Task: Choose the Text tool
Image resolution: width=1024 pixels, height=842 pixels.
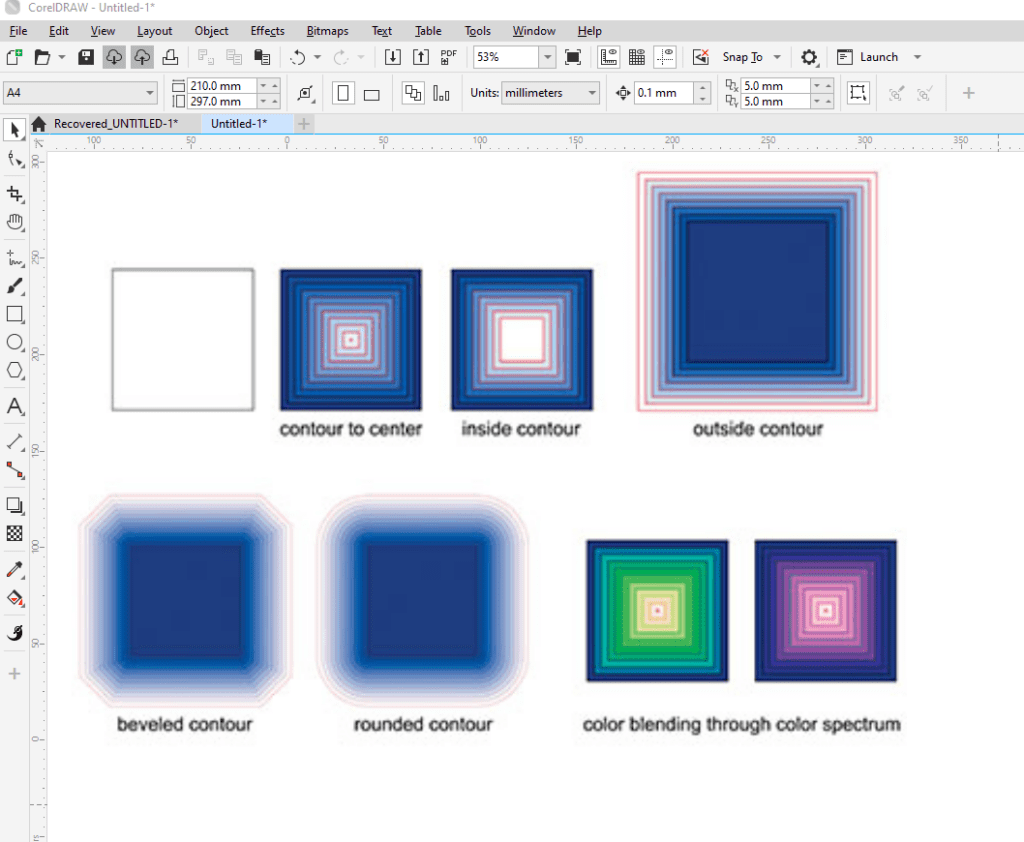Action: point(15,406)
